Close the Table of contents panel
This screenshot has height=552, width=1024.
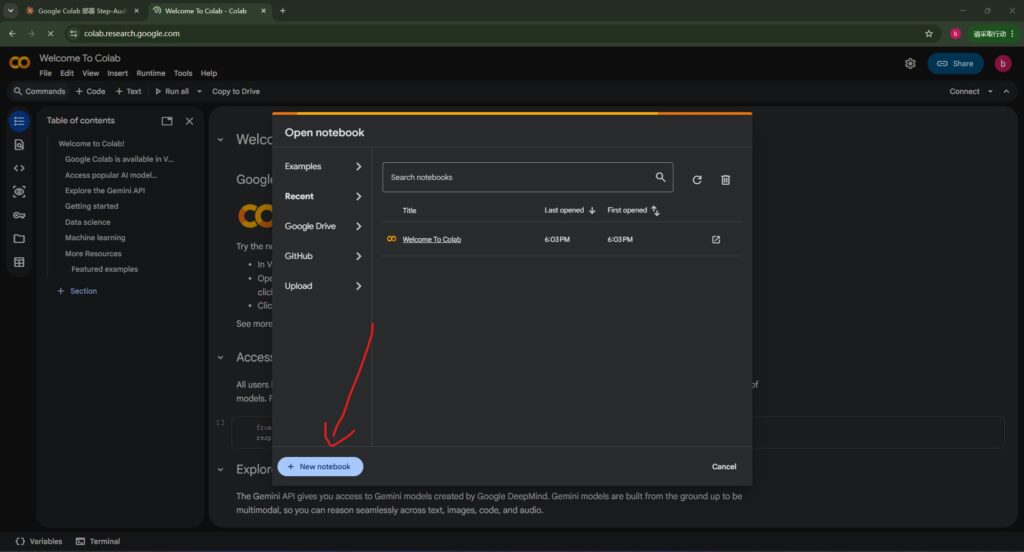(x=189, y=121)
